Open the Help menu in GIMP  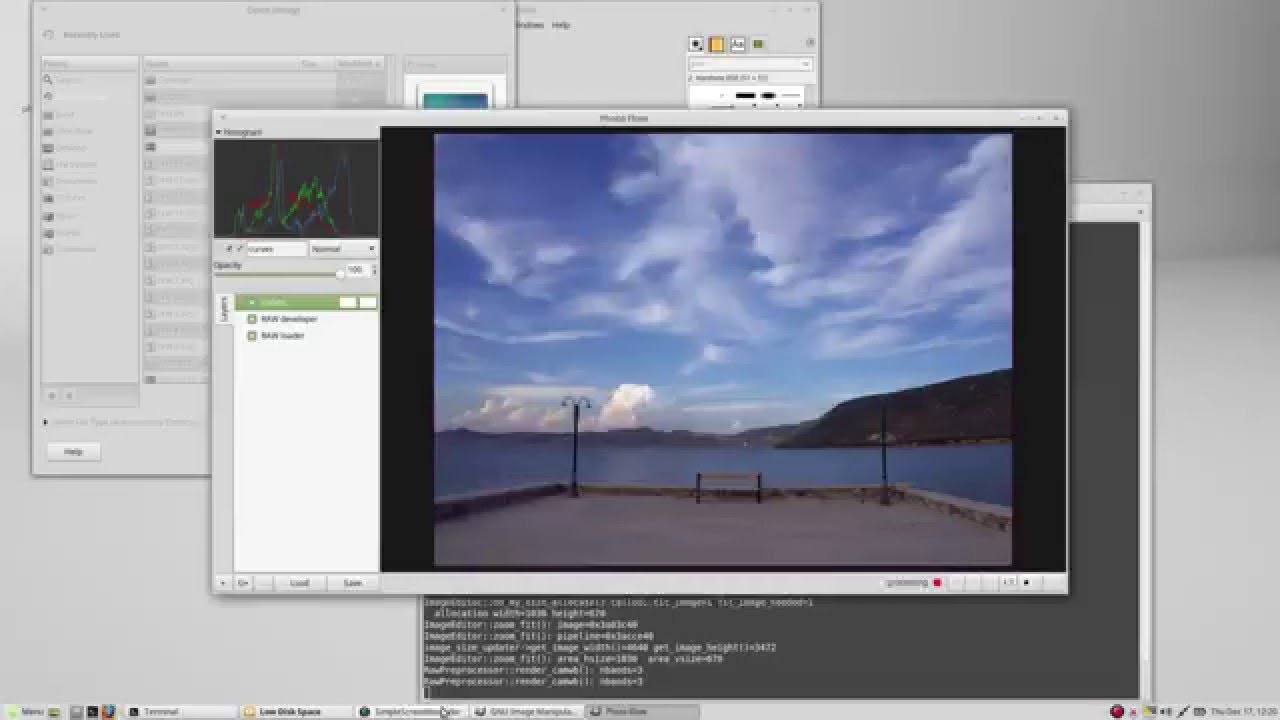[561, 25]
